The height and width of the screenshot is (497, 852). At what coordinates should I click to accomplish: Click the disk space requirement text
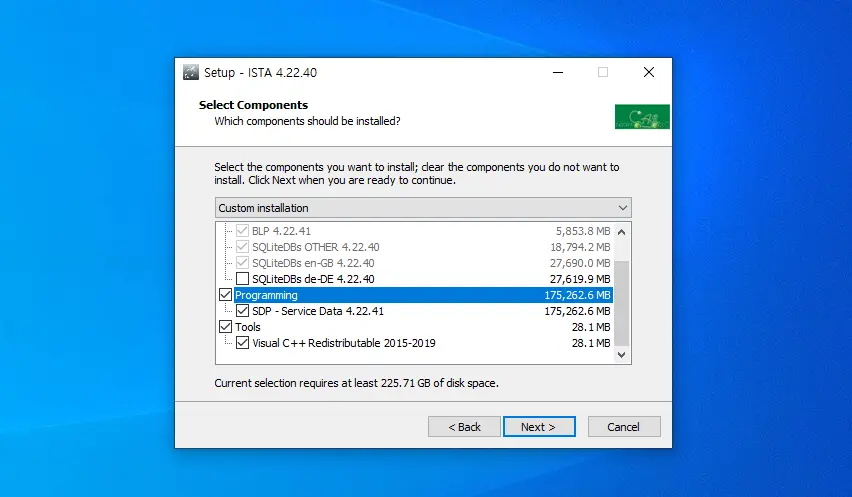click(x=356, y=383)
